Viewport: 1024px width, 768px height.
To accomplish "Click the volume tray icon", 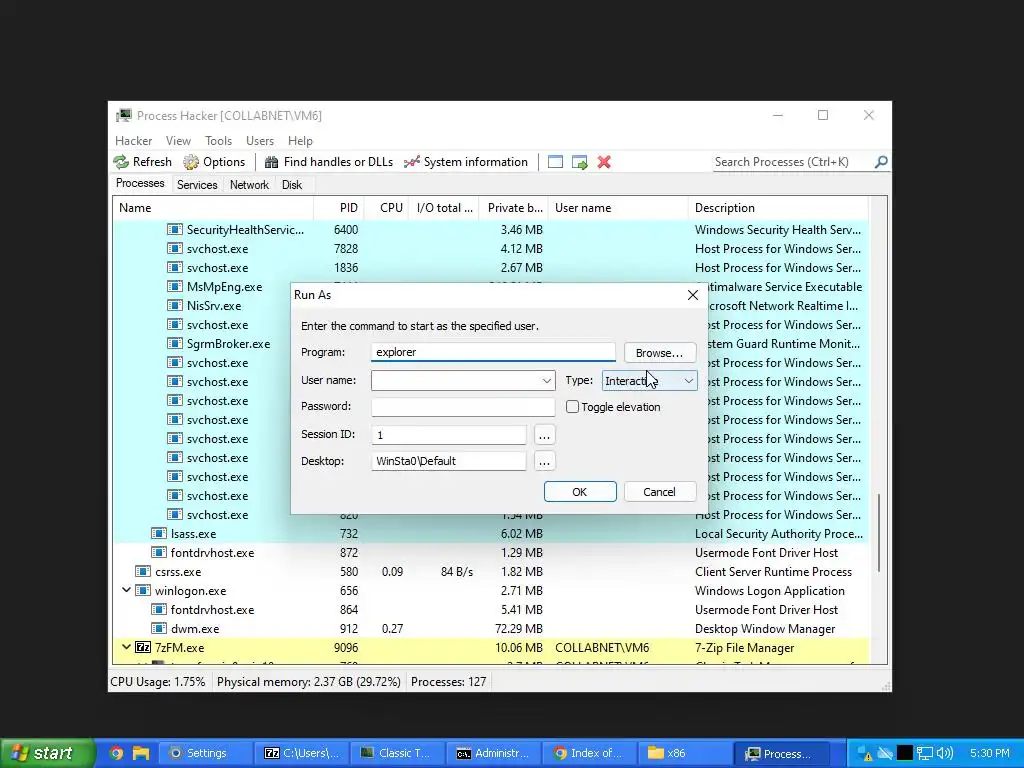I will pos(944,753).
